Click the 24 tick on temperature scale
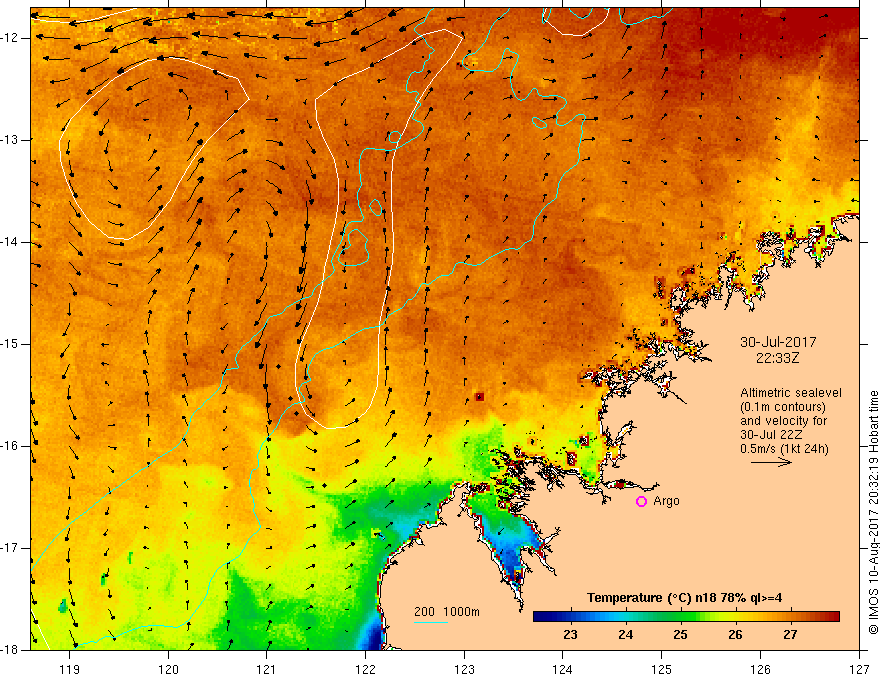Screen dimensions: 880x680 625,635
